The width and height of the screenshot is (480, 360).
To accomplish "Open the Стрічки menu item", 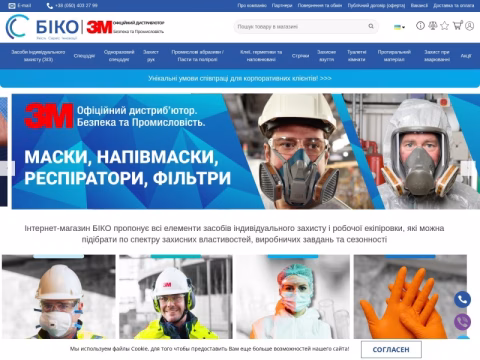I will [x=300, y=56].
